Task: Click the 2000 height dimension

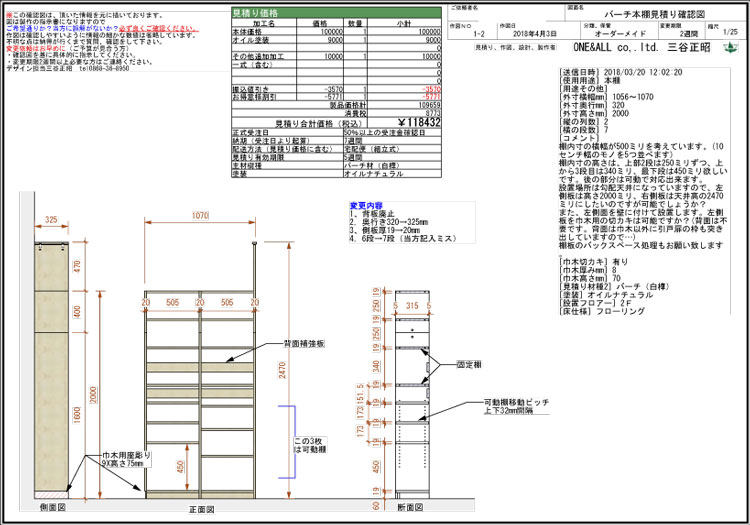Action: pyautogui.click(x=93, y=394)
